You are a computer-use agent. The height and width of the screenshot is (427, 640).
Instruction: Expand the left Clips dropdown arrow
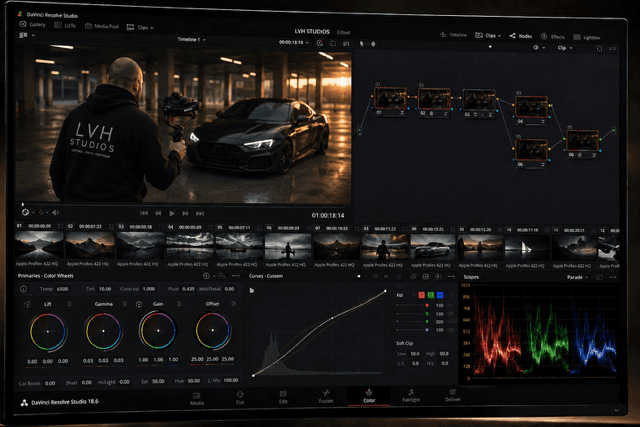tap(152, 28)
